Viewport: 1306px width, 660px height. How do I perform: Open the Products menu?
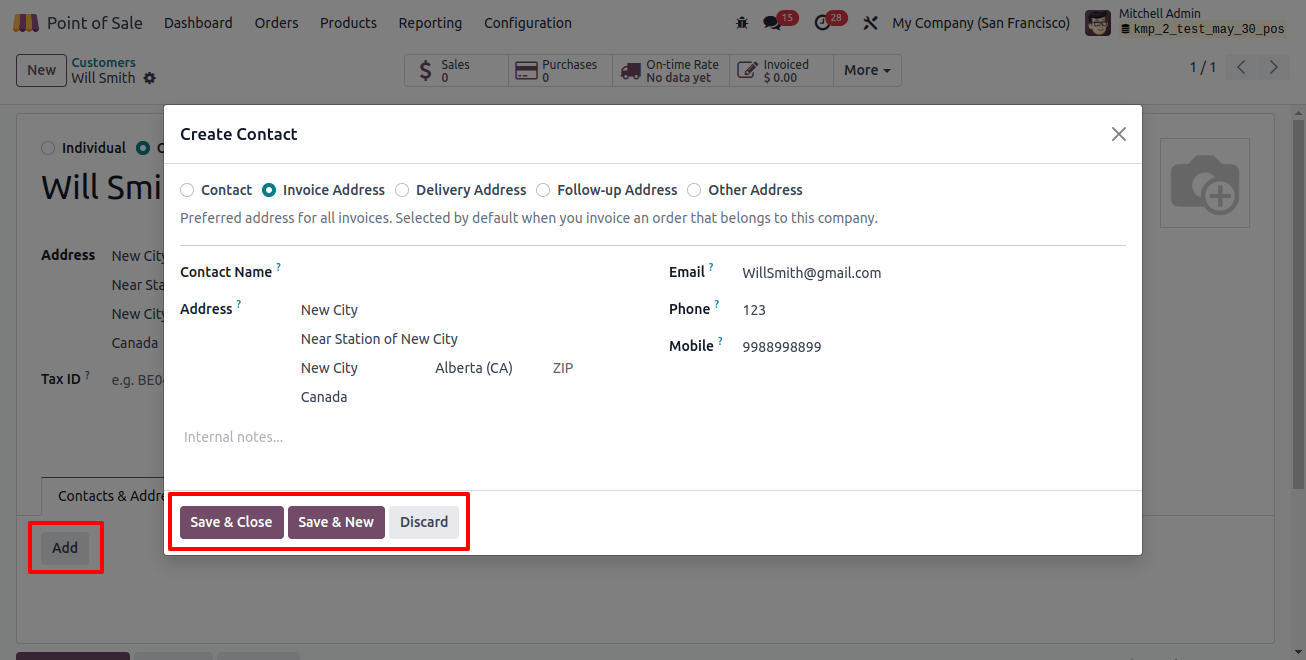pos(348,22)
